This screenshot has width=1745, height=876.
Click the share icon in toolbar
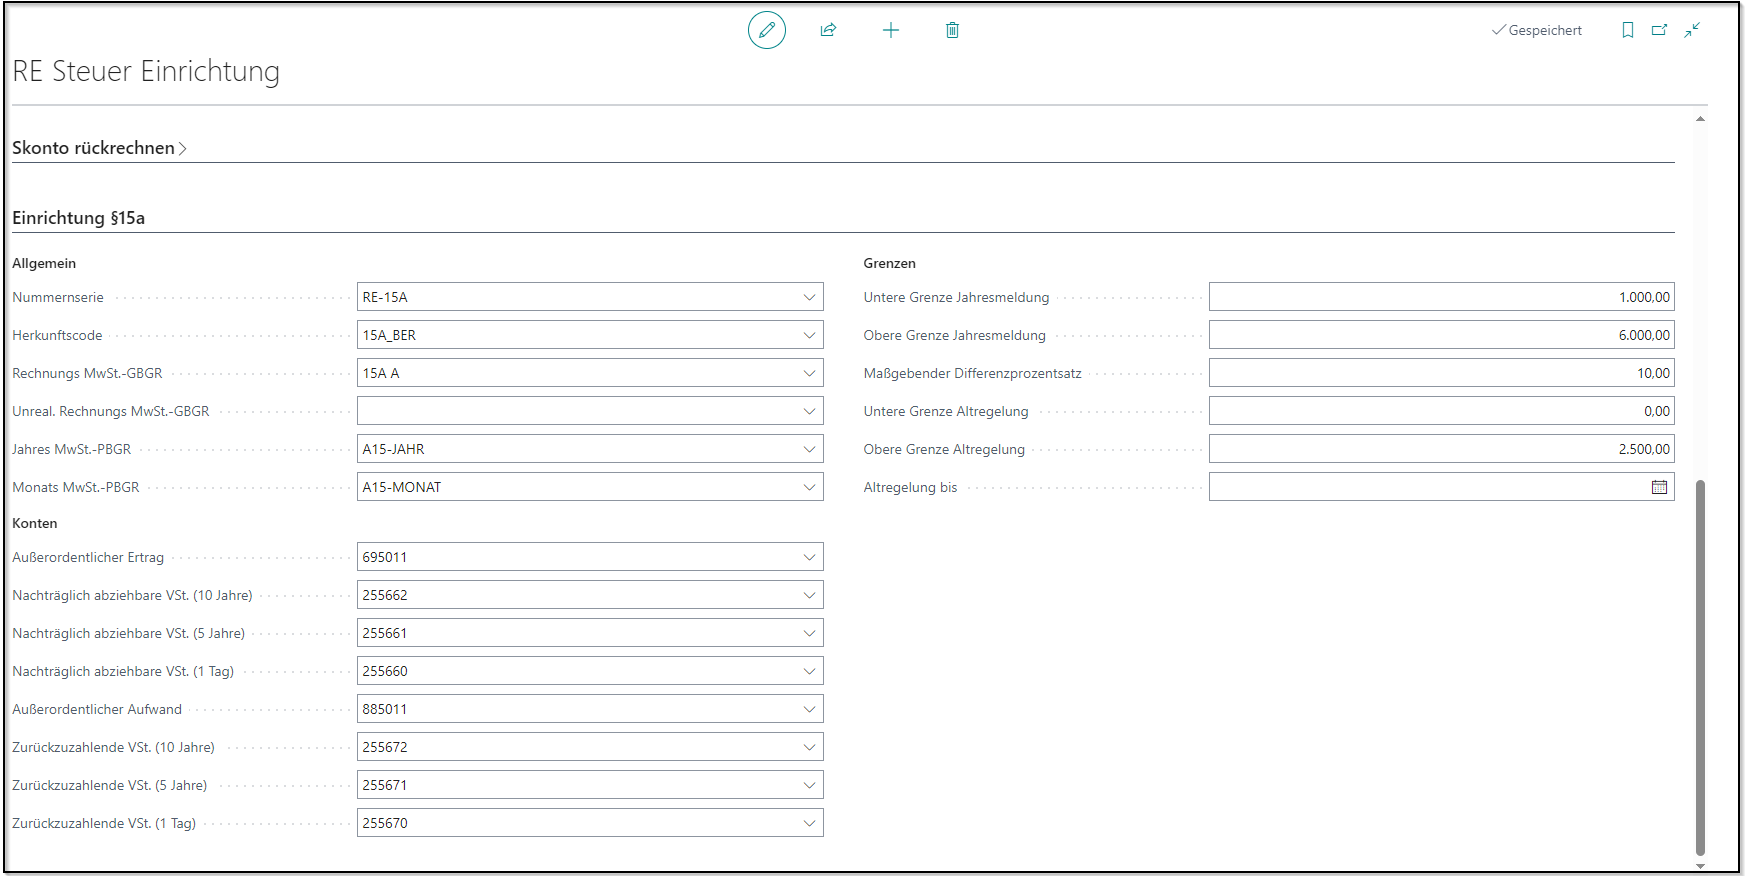click(828, 30)
